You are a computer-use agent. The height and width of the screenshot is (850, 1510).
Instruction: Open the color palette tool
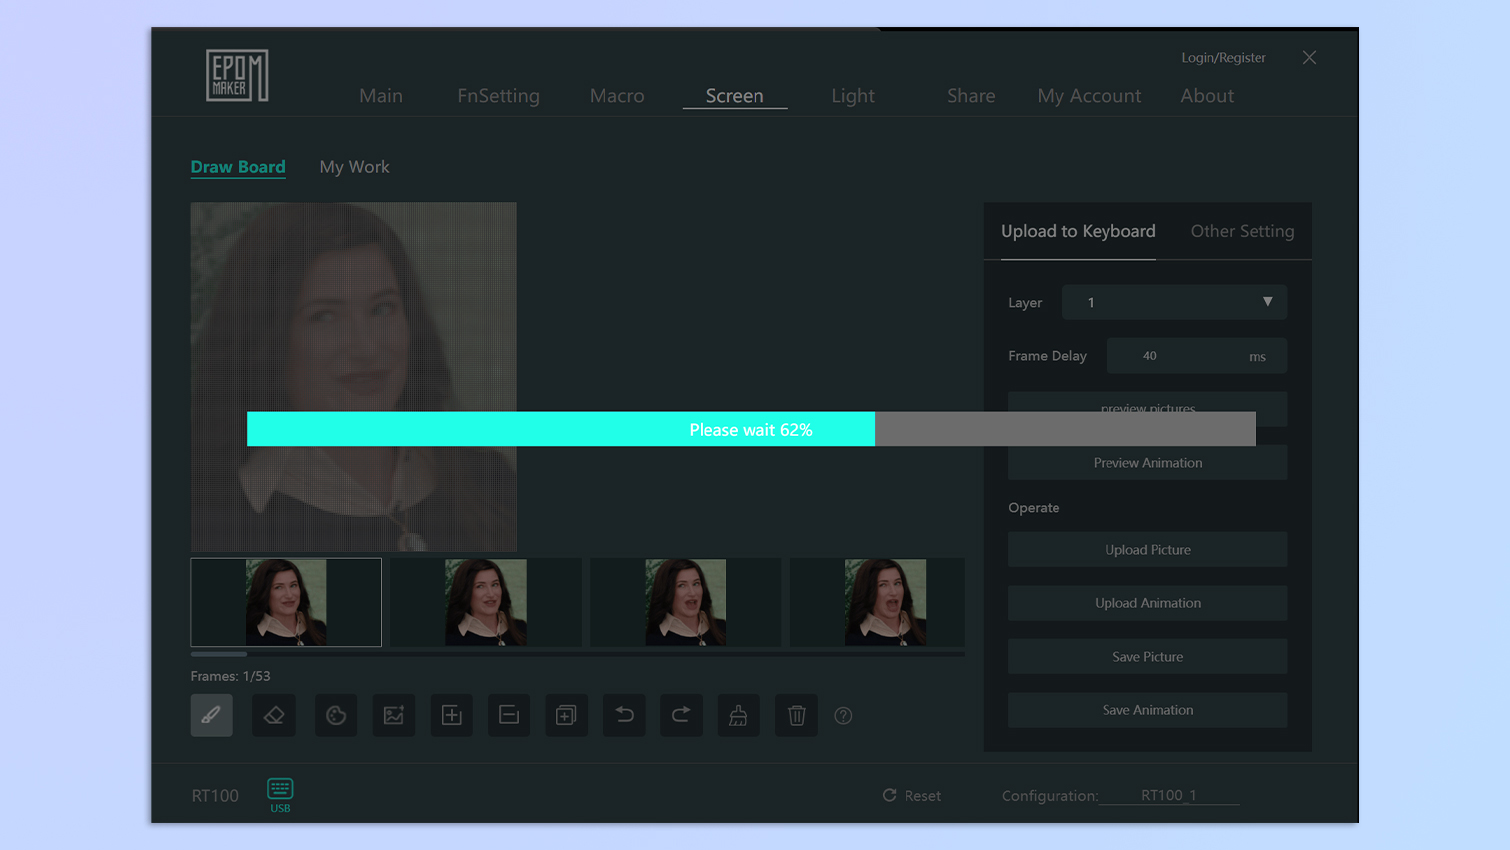(x=336, y=715)
